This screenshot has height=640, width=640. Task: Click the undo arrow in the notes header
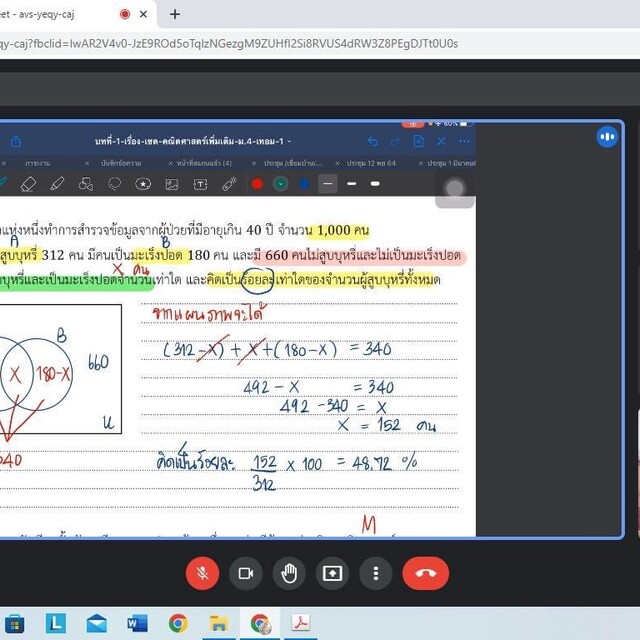[373, 142]
